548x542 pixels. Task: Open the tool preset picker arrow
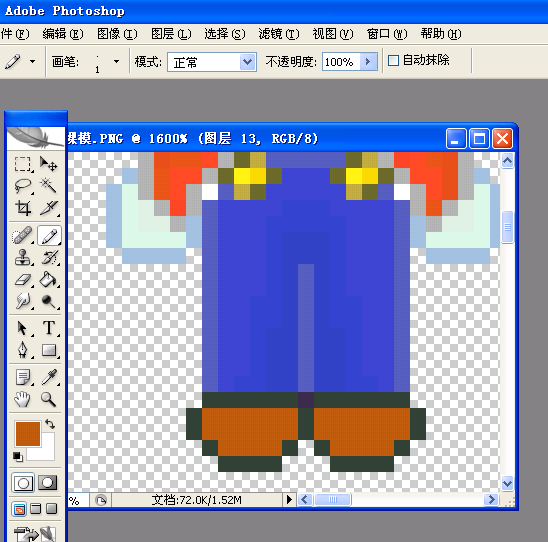coord(33,62)
